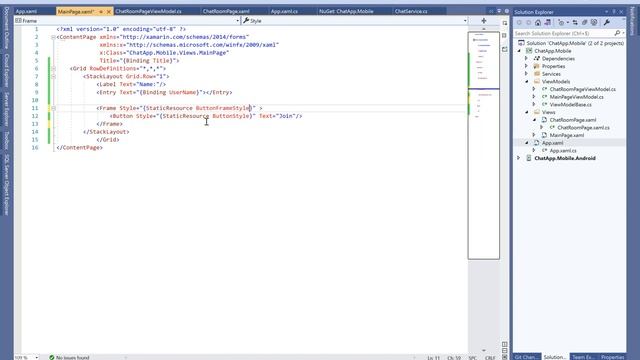Screen dimensions: 640x360
Task: Click Sync with Active Document icon
Action: 575,23
